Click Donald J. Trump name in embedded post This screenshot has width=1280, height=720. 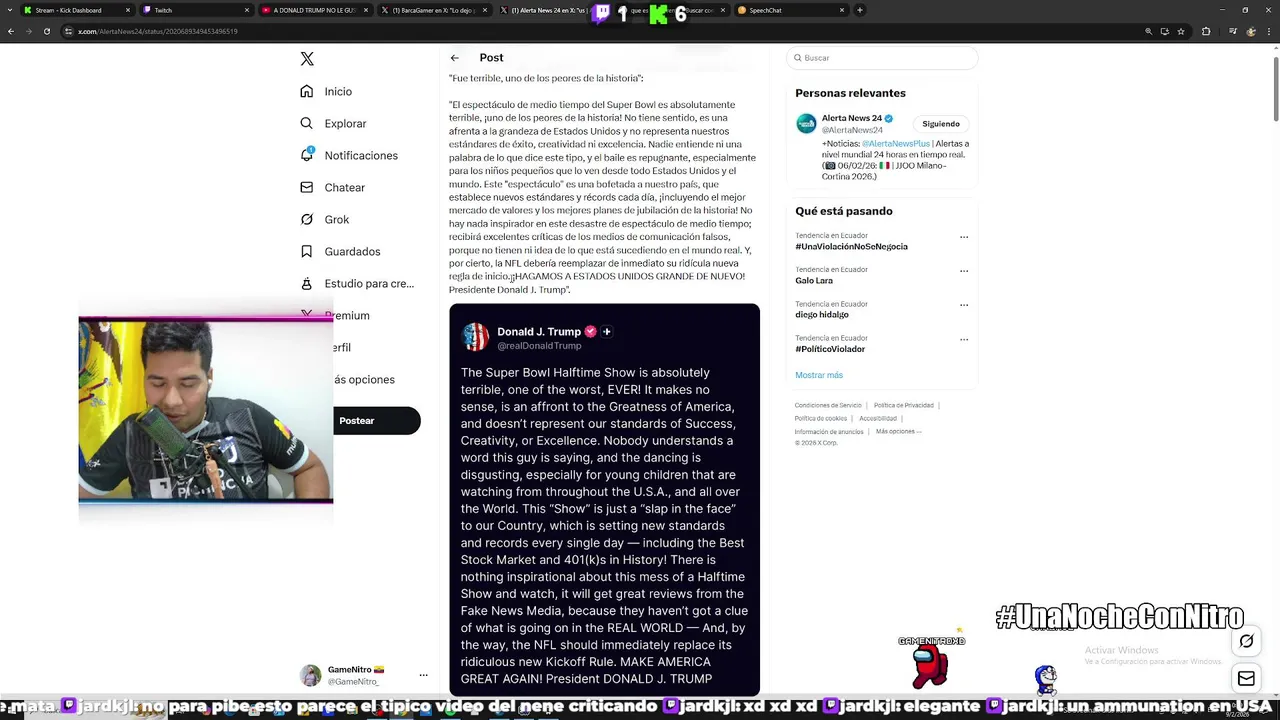(x=539, y=332)
